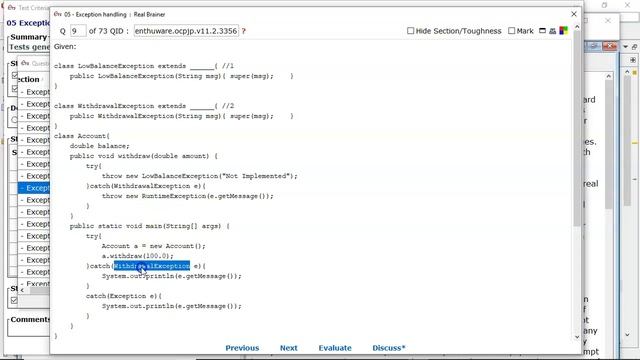640x360 pixels.
Task: Click the red question mark next to QID
Action: 244,31
